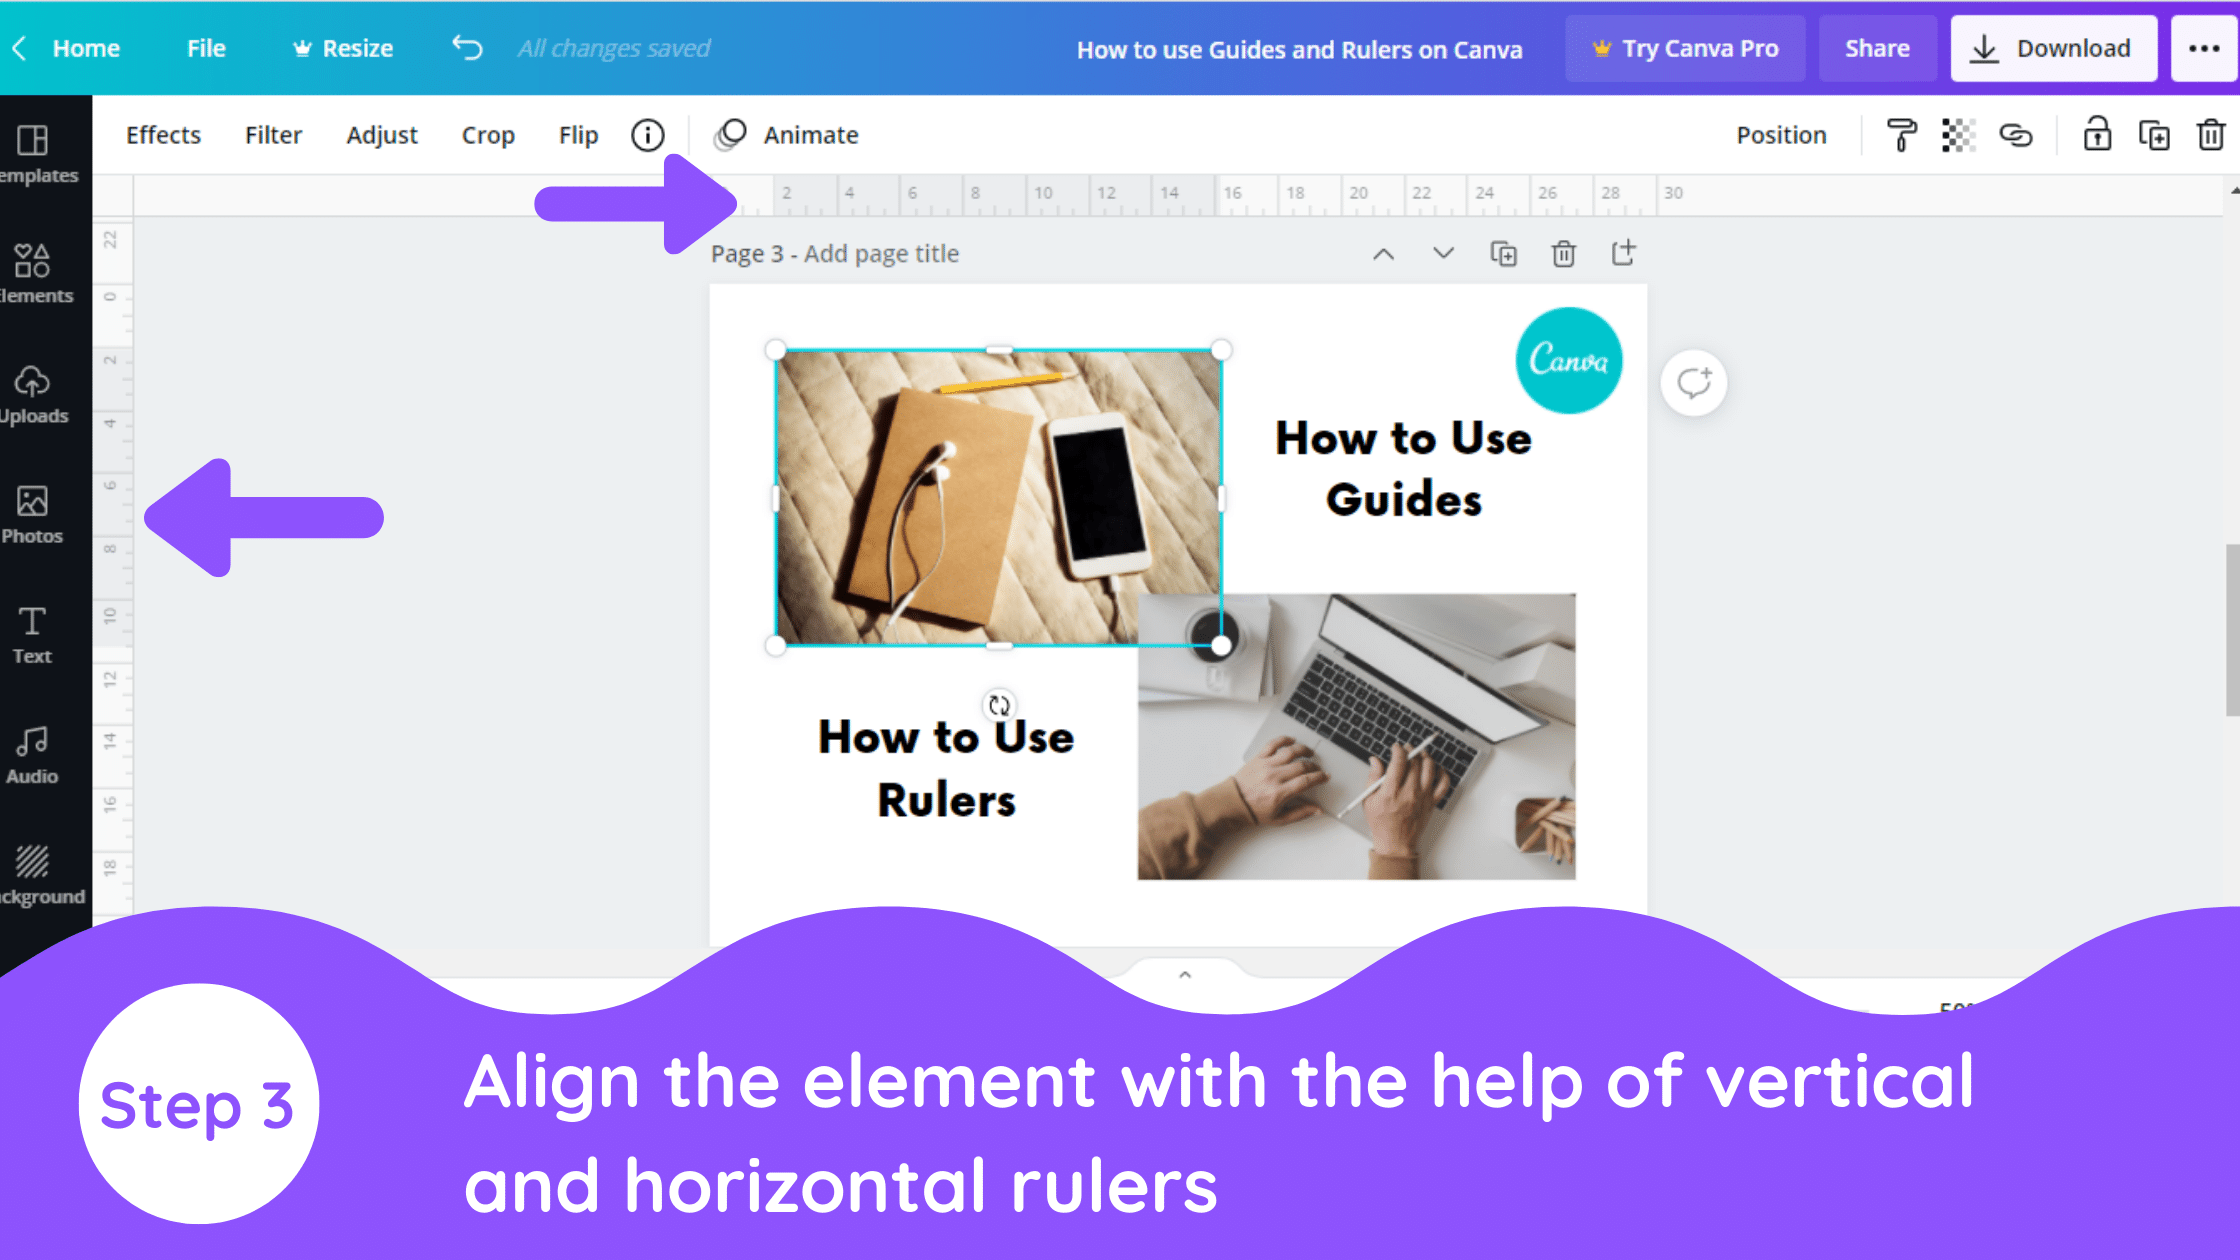Click the Effects tool in toolbar
The image size is (2240, 1260).
coord(163,134)
